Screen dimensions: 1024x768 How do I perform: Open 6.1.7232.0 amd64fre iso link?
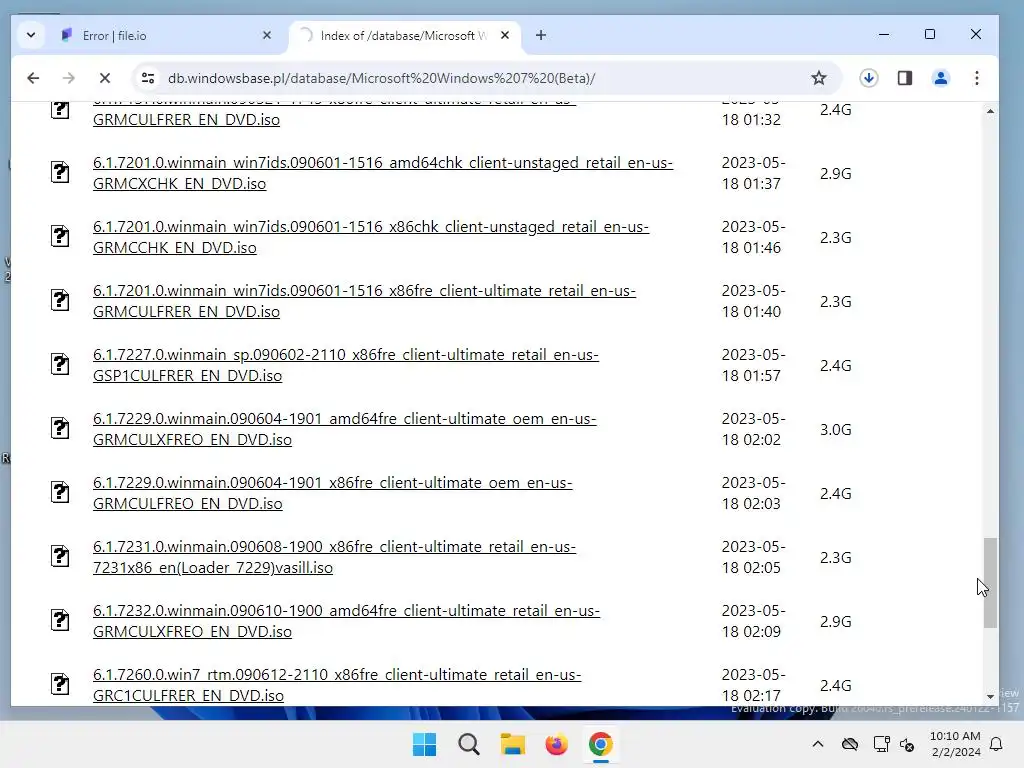[x=346, y=621]
